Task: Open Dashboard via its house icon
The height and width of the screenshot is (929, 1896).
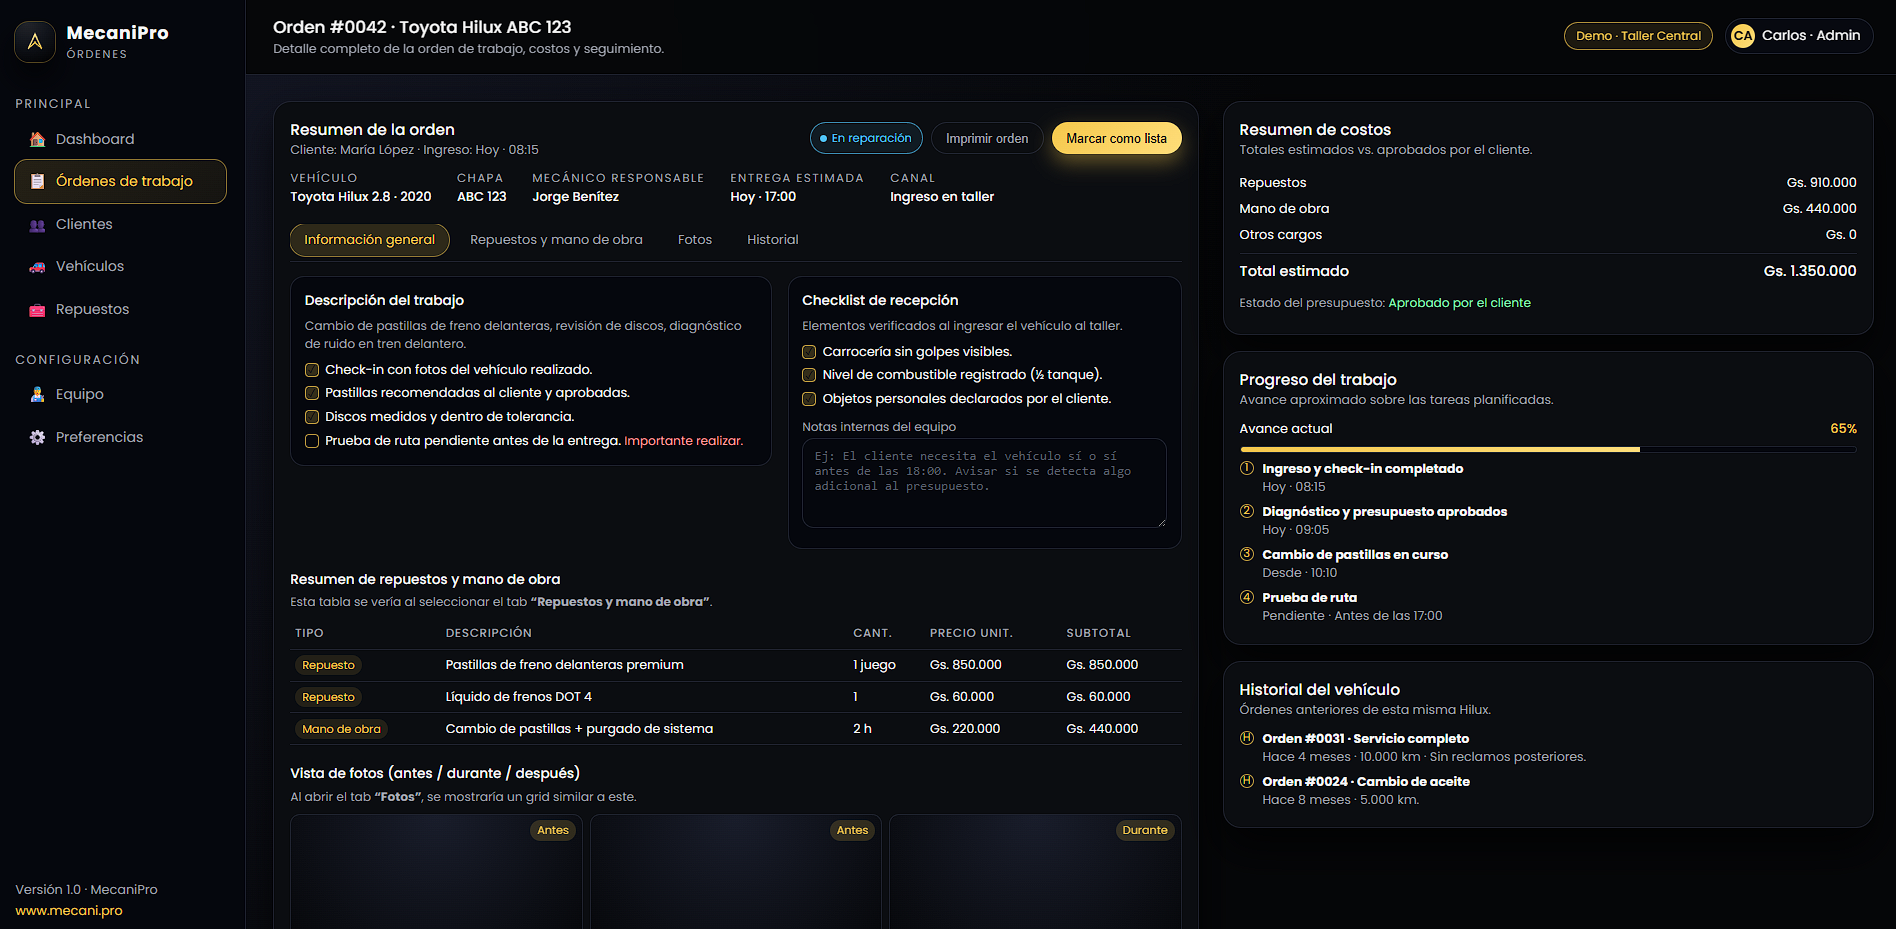Action: click(37, 139)
